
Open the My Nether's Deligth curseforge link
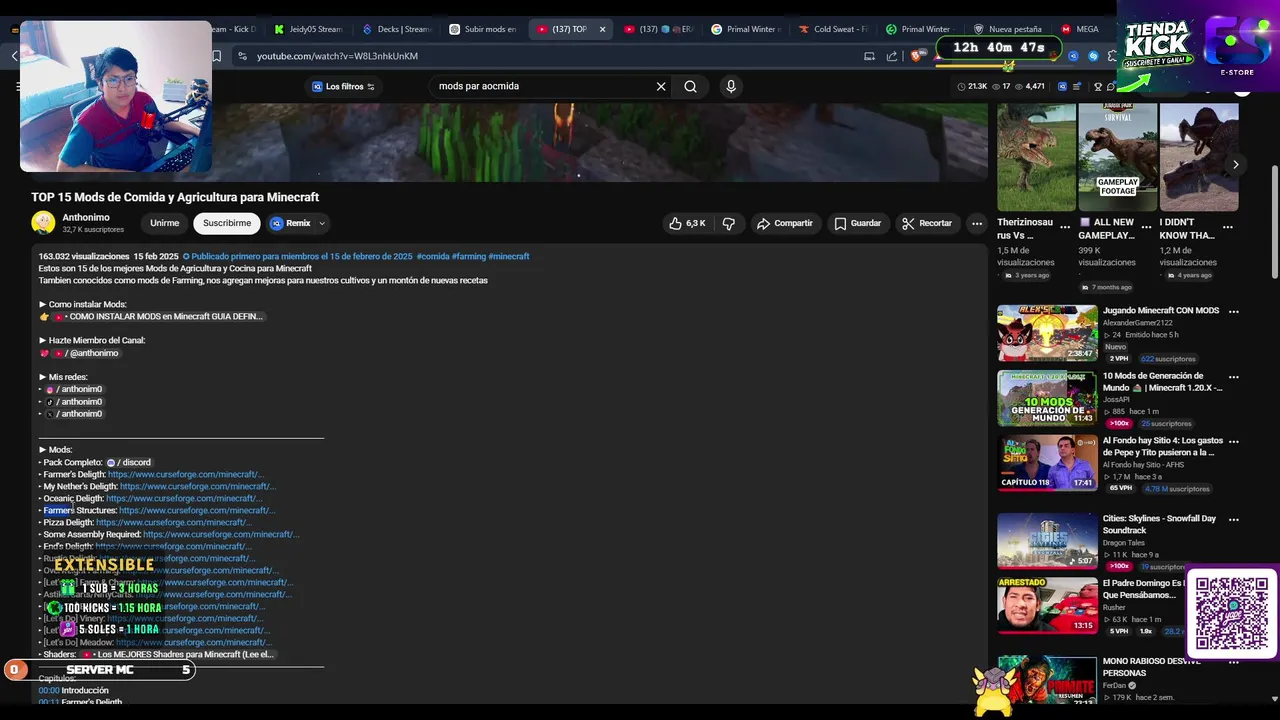click(x=198, y=486)
